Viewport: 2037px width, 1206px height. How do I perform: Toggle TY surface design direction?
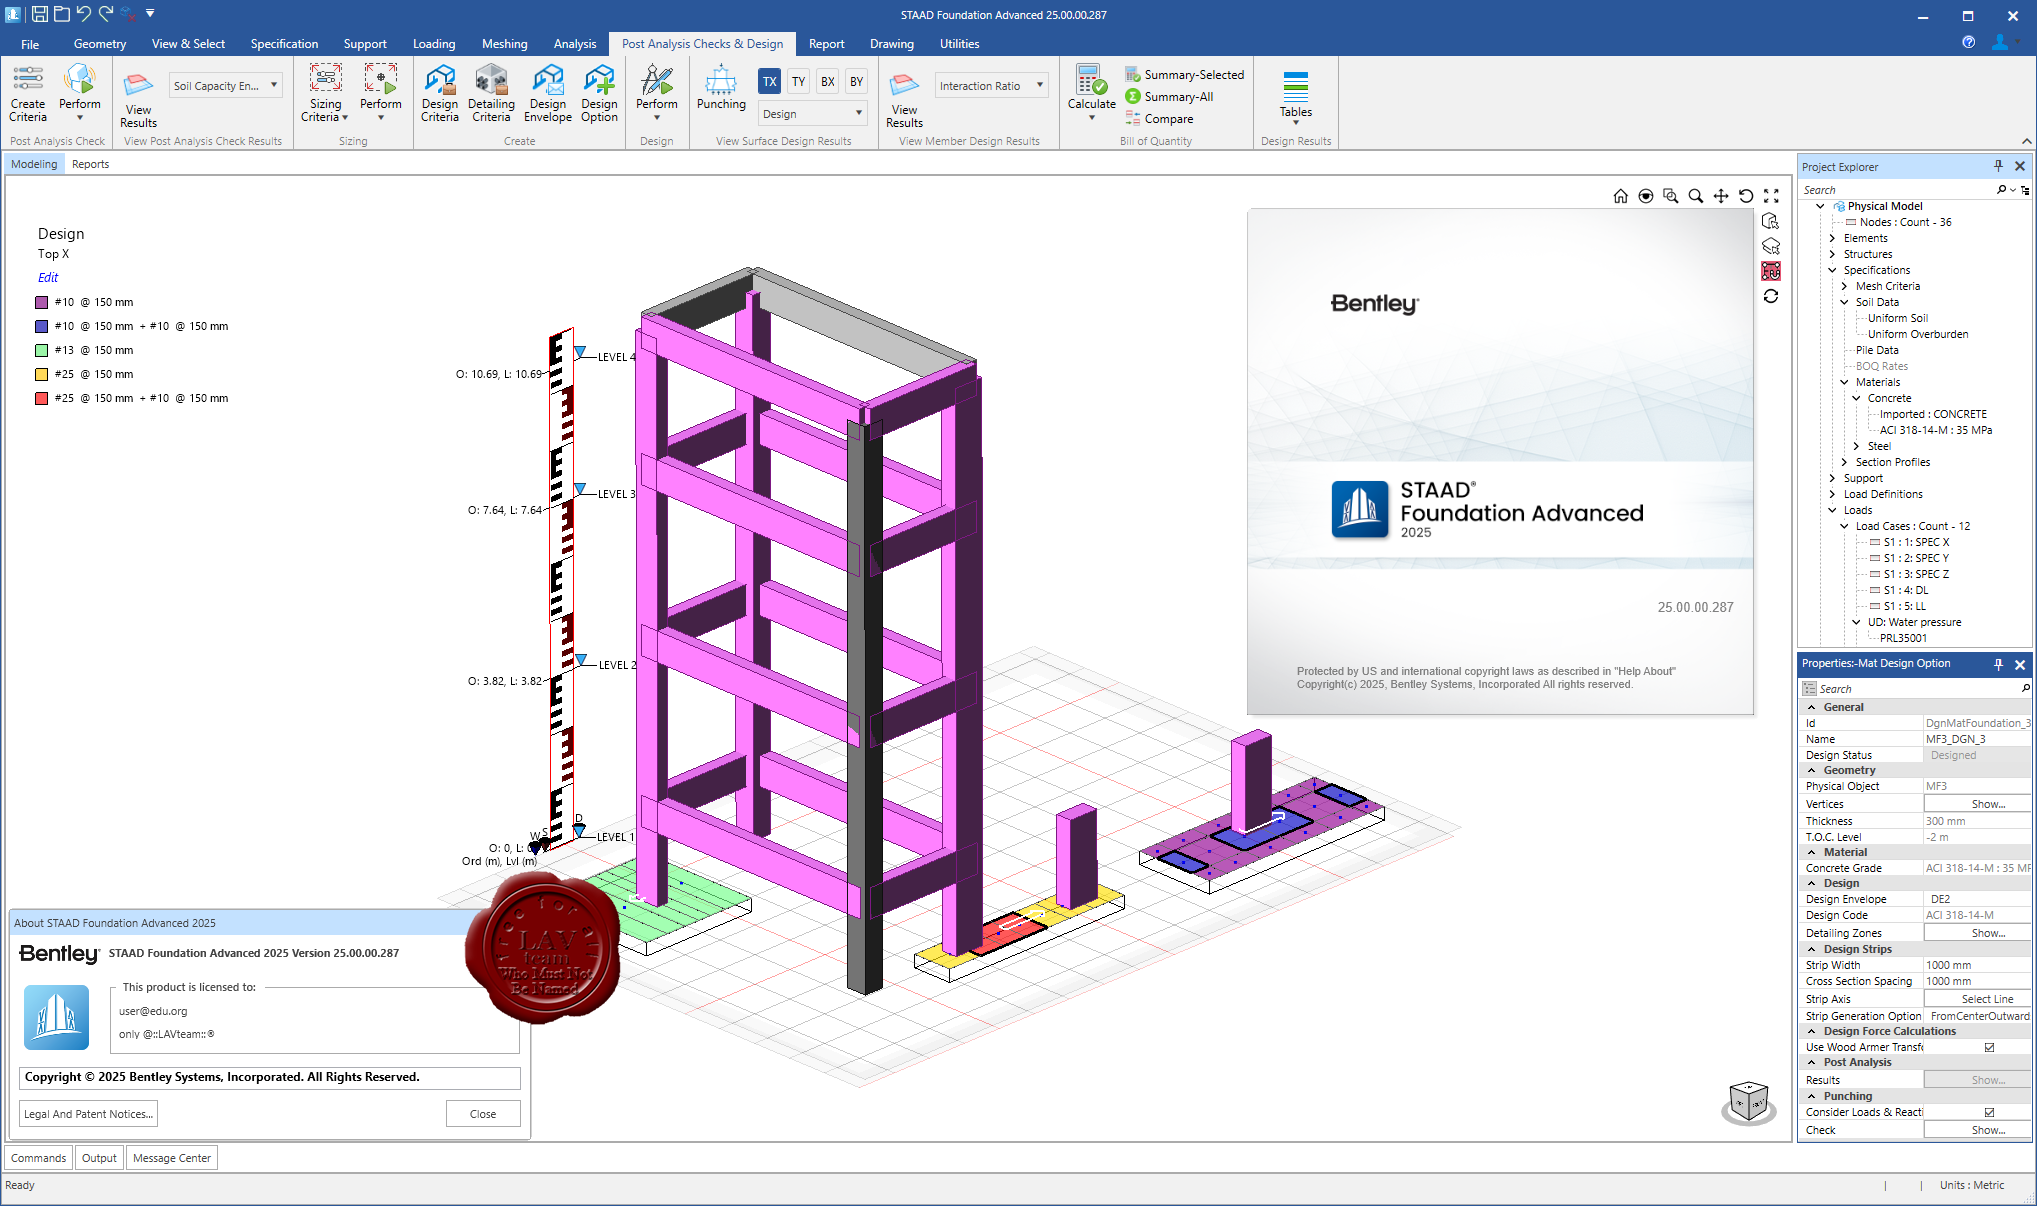[x=798, y=82]
